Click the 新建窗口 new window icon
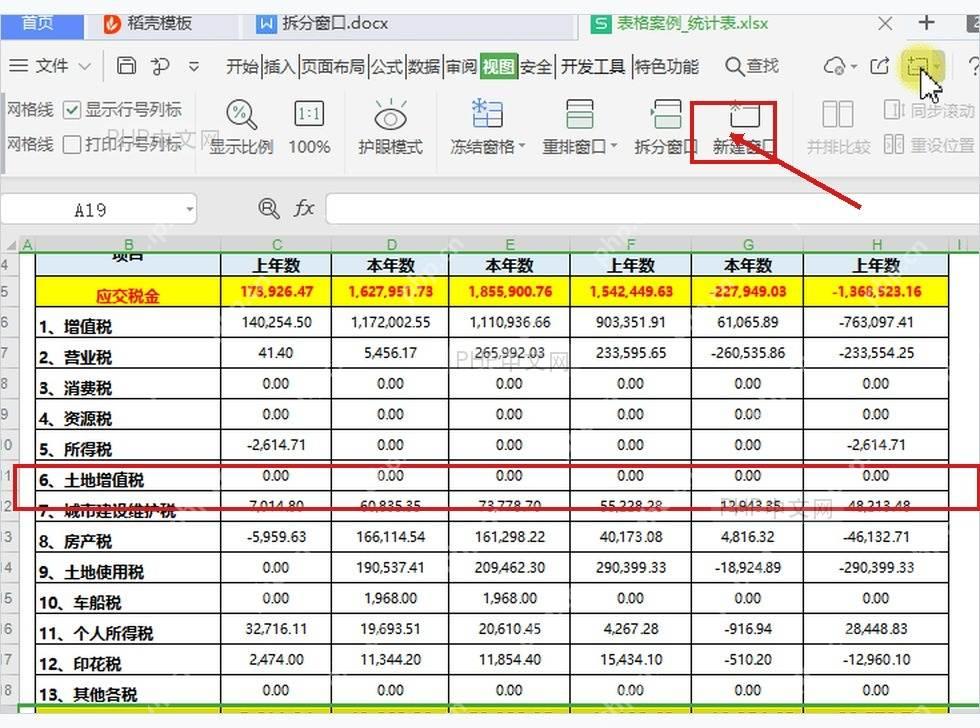 coord(744,115)
